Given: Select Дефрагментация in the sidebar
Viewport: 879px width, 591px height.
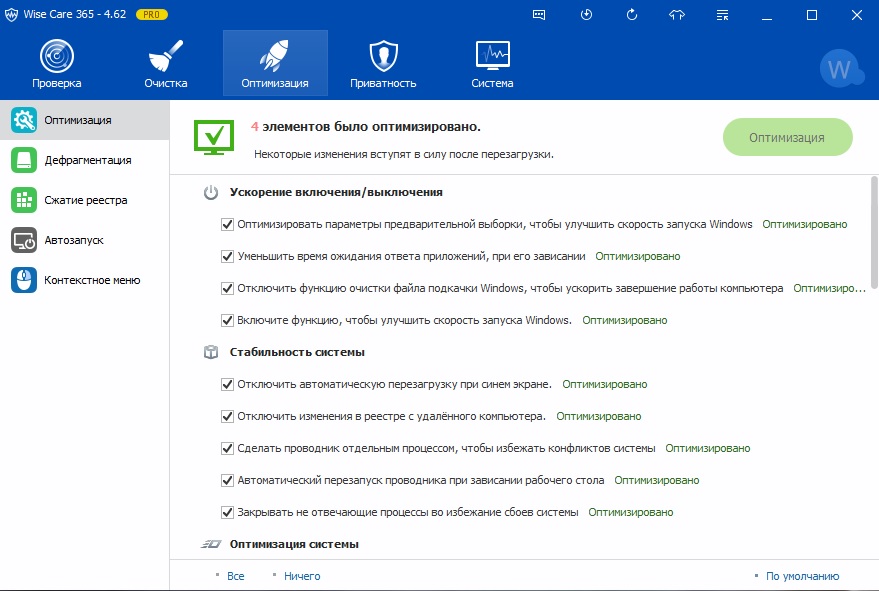Looking at the screenshot, I should pos(86,160).
